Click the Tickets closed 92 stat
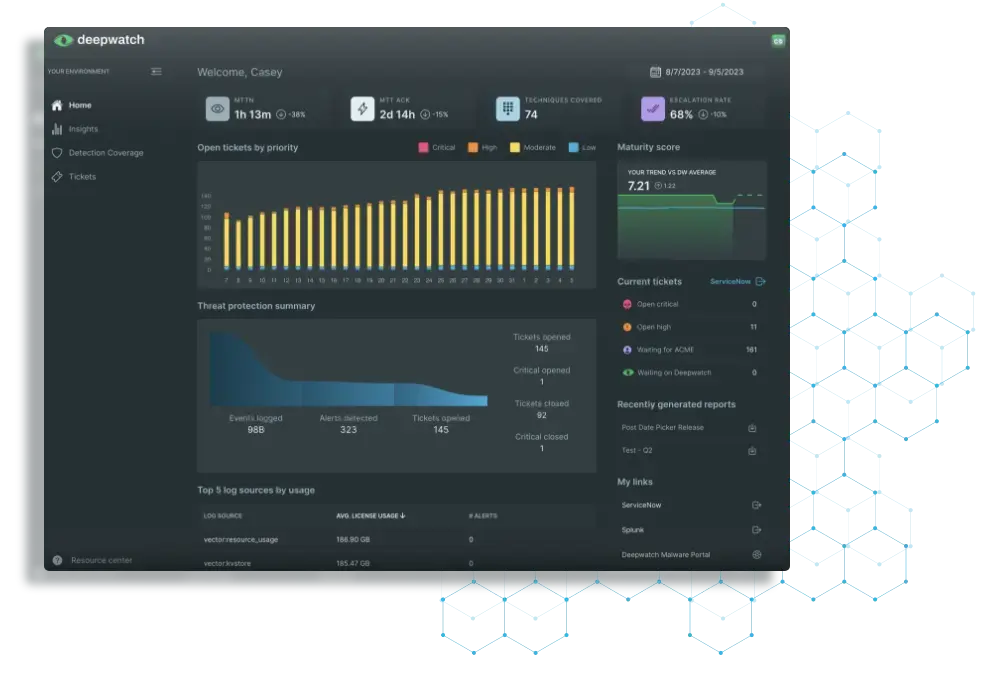 tap(541, 409)
